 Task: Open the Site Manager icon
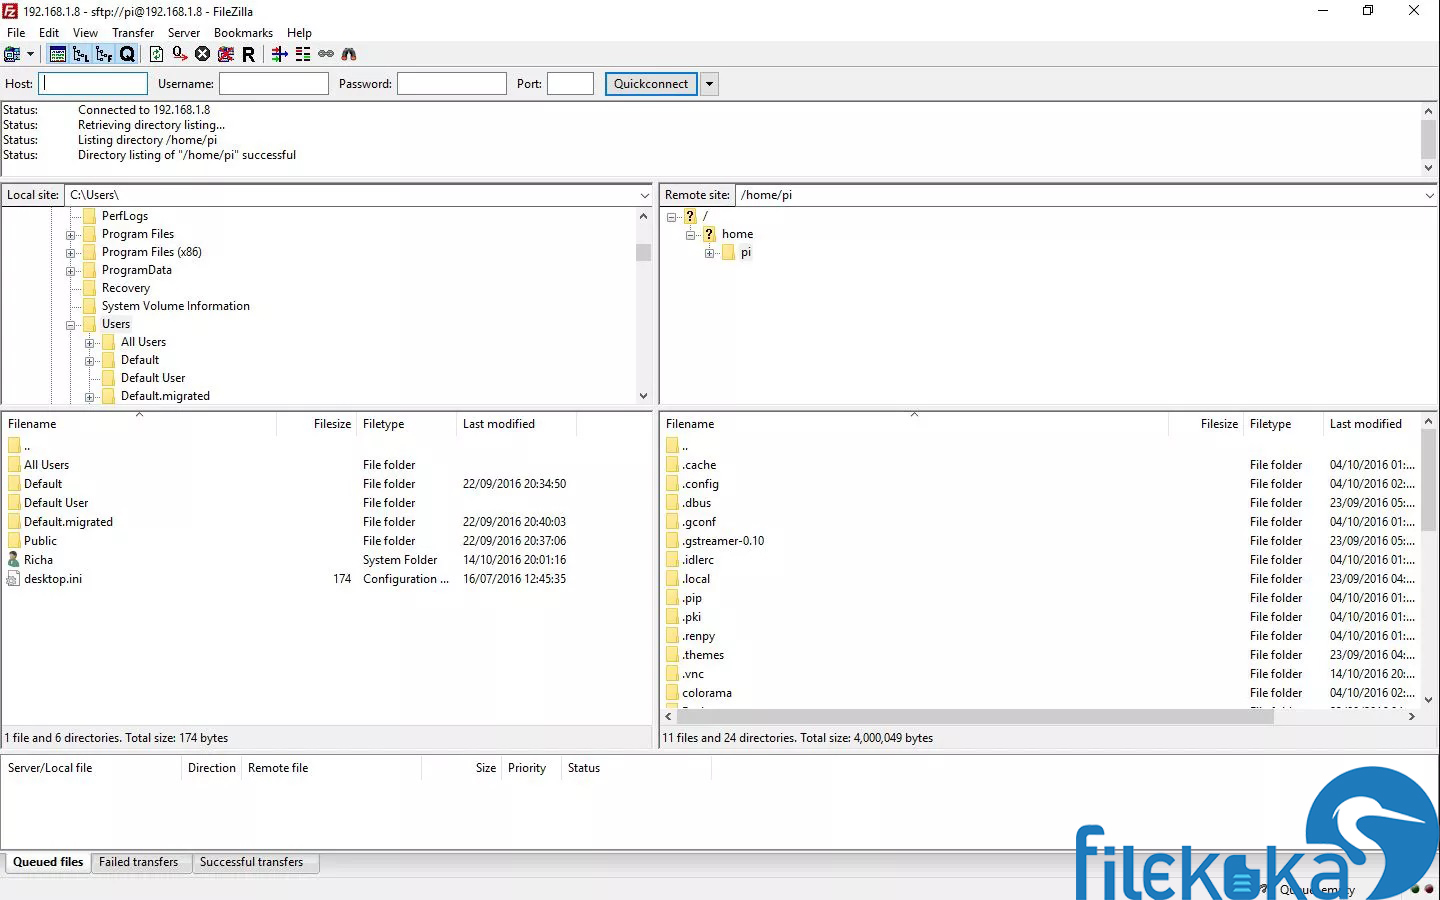[13, 54]
